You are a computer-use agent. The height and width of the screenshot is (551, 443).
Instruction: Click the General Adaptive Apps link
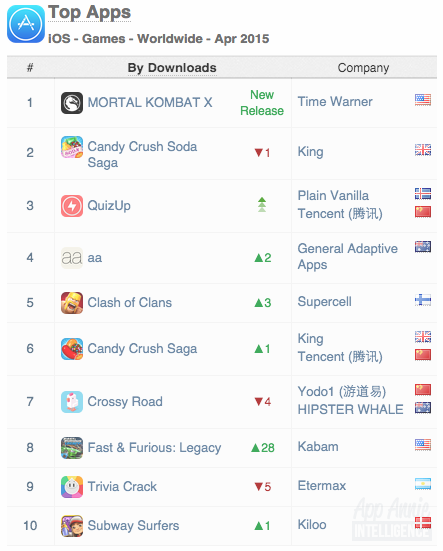pyautogui.click(x=348, y=257)
